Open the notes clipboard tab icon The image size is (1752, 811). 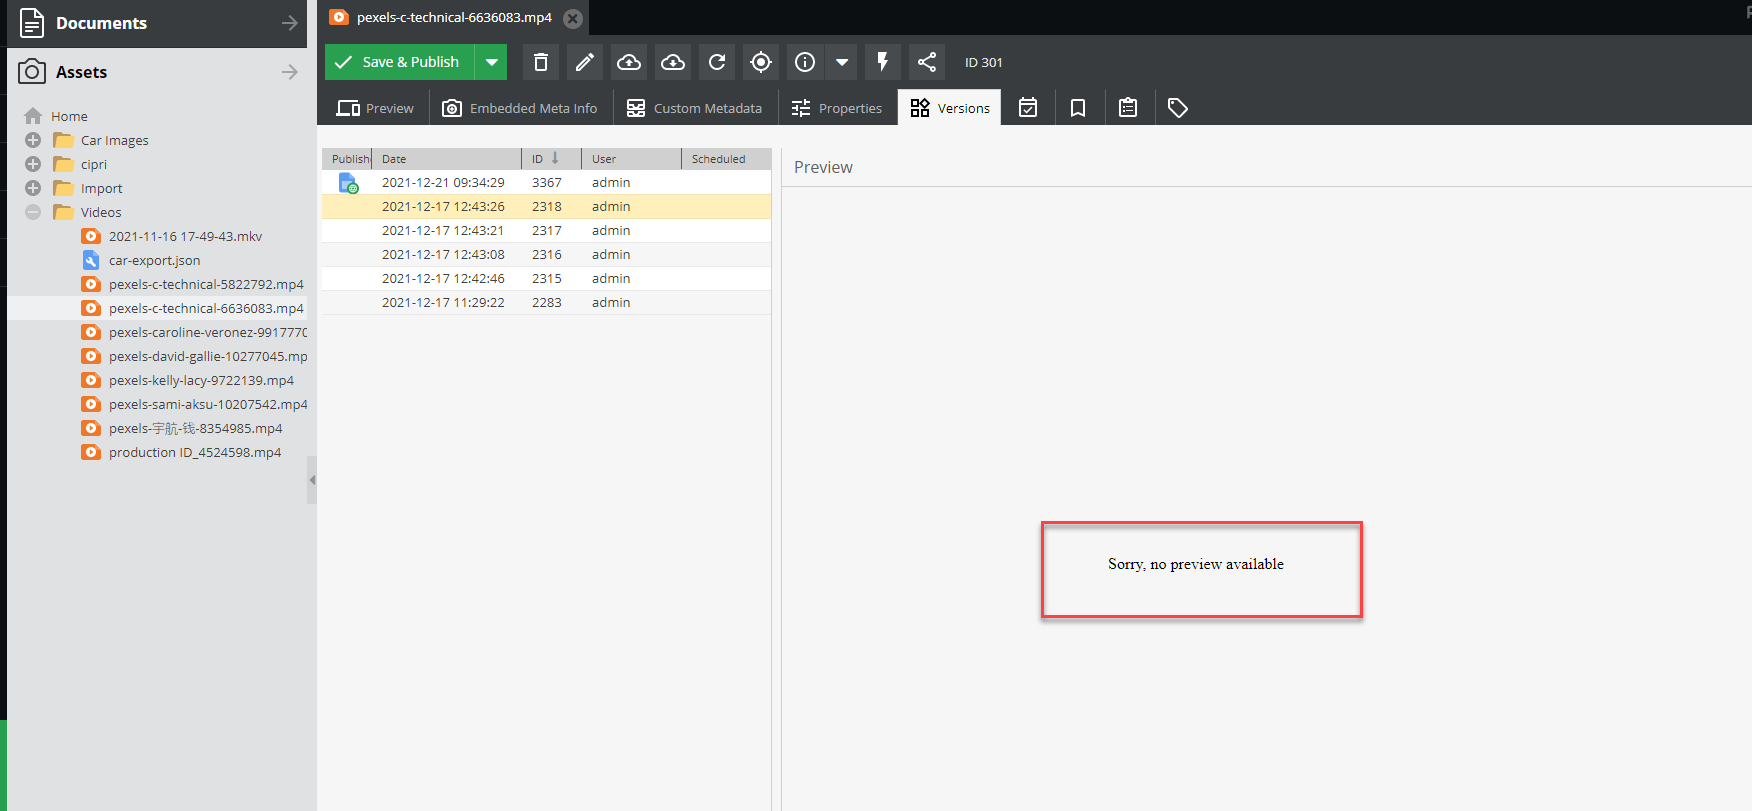tap(1128, 108)
